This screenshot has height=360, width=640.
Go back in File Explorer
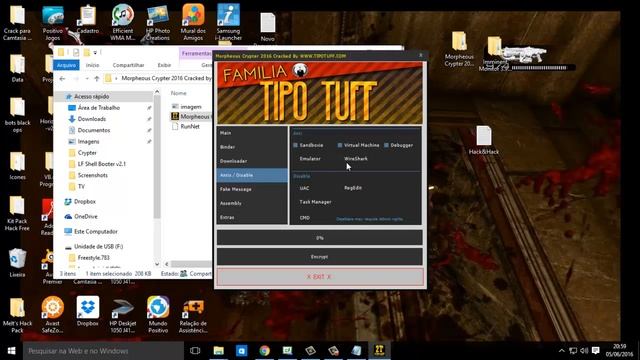tap(62, 78)
